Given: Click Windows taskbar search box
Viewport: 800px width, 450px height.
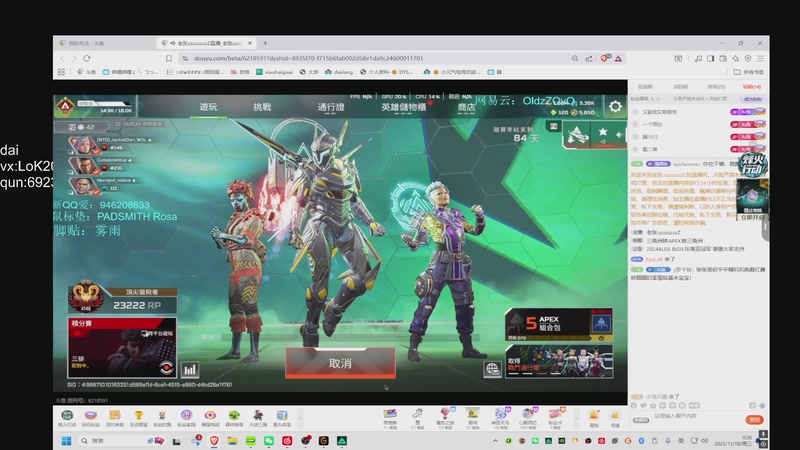Looking at the screenshot, I should click(121, 441).
